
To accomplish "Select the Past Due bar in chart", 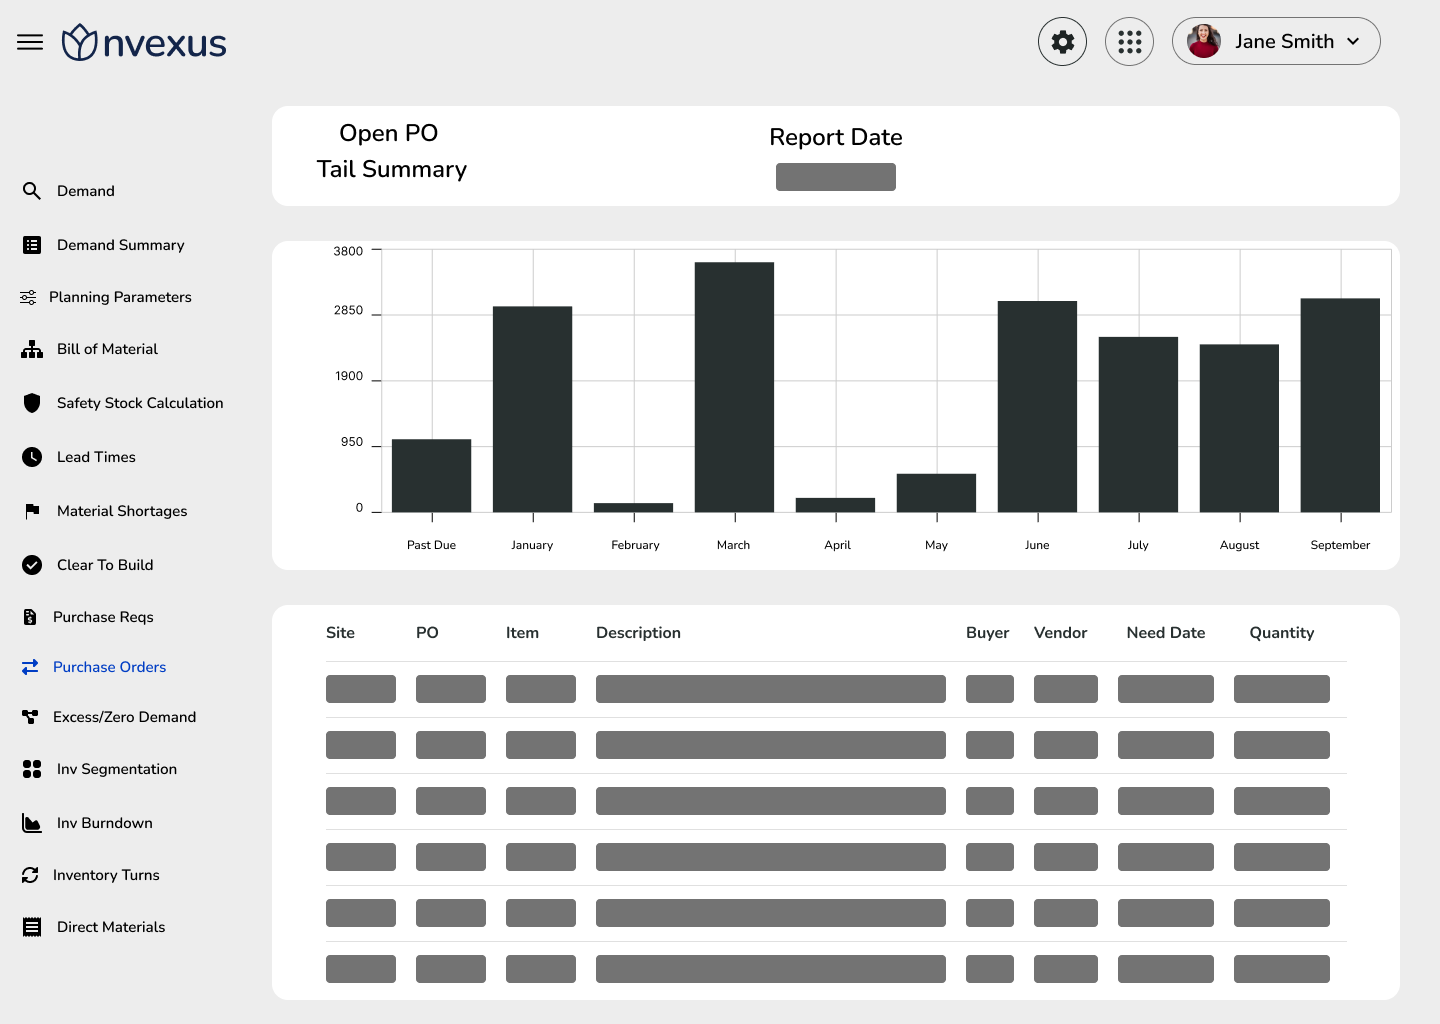I will (x=431, y=475).
